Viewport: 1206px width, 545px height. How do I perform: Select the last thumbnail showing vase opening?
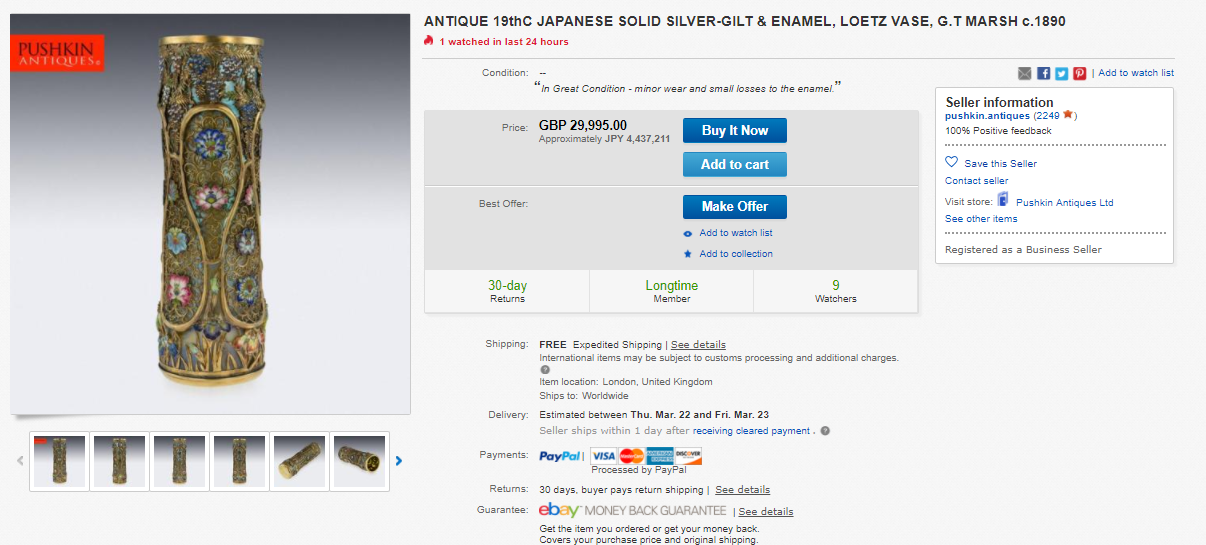[359, 461]
